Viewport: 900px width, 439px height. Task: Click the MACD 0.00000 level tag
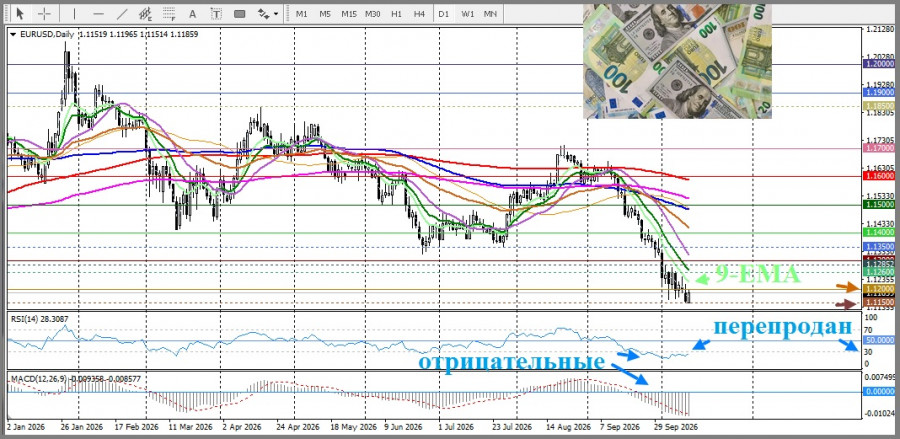(878, 392)
